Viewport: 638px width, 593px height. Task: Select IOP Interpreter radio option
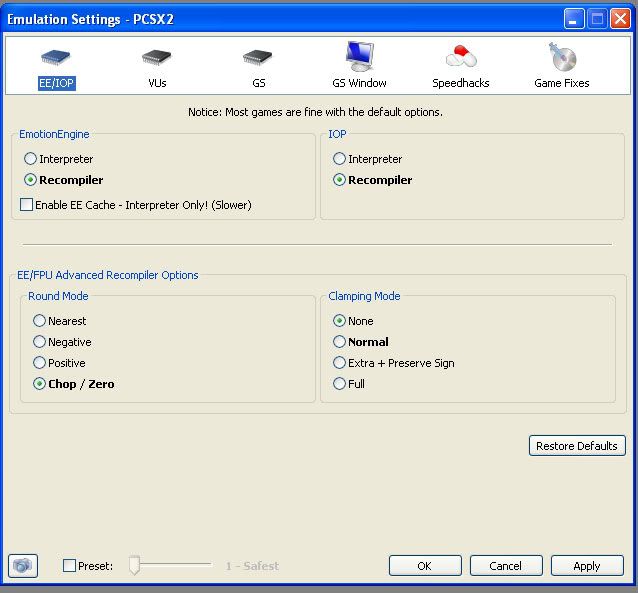(368, 159)
